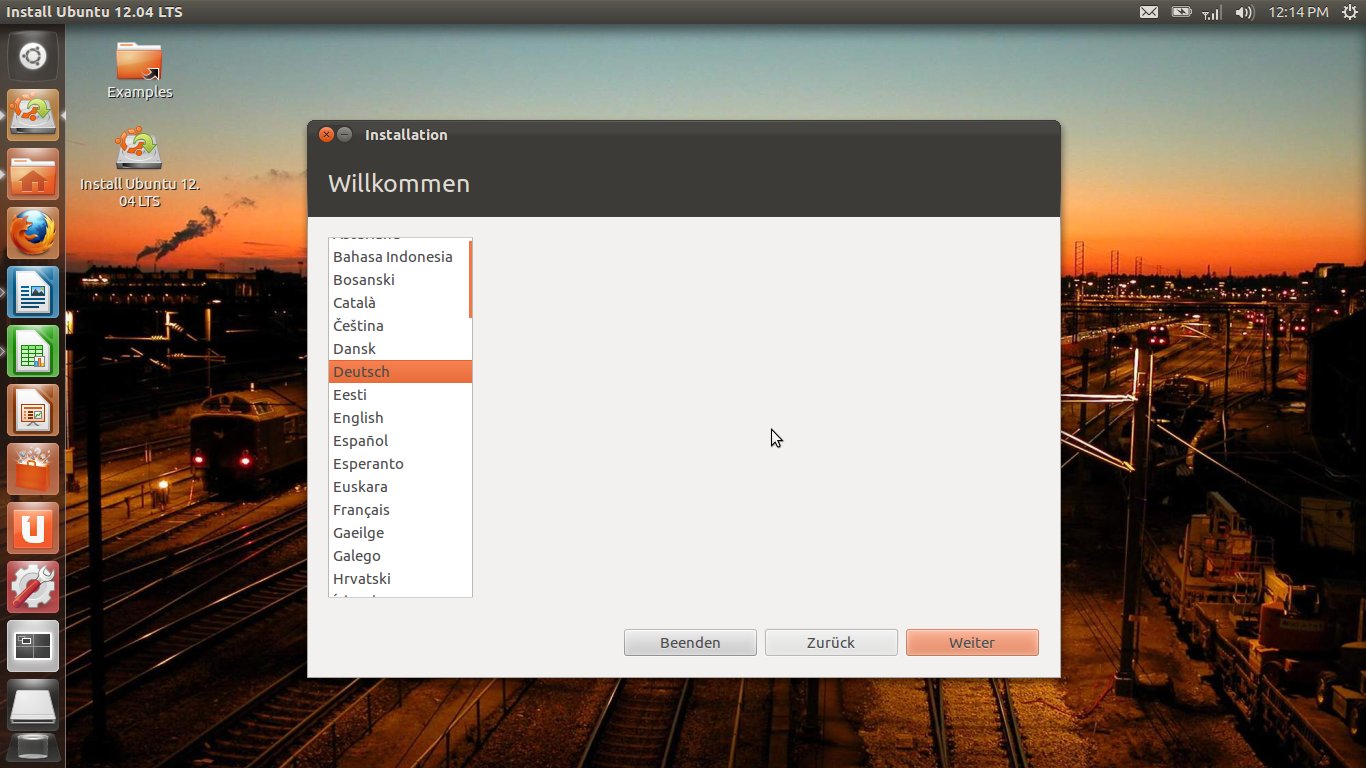This screenshot has height=768, width=1366.
Task: Show the 12:14 PM clock calendar
Action: point(1298,12)
